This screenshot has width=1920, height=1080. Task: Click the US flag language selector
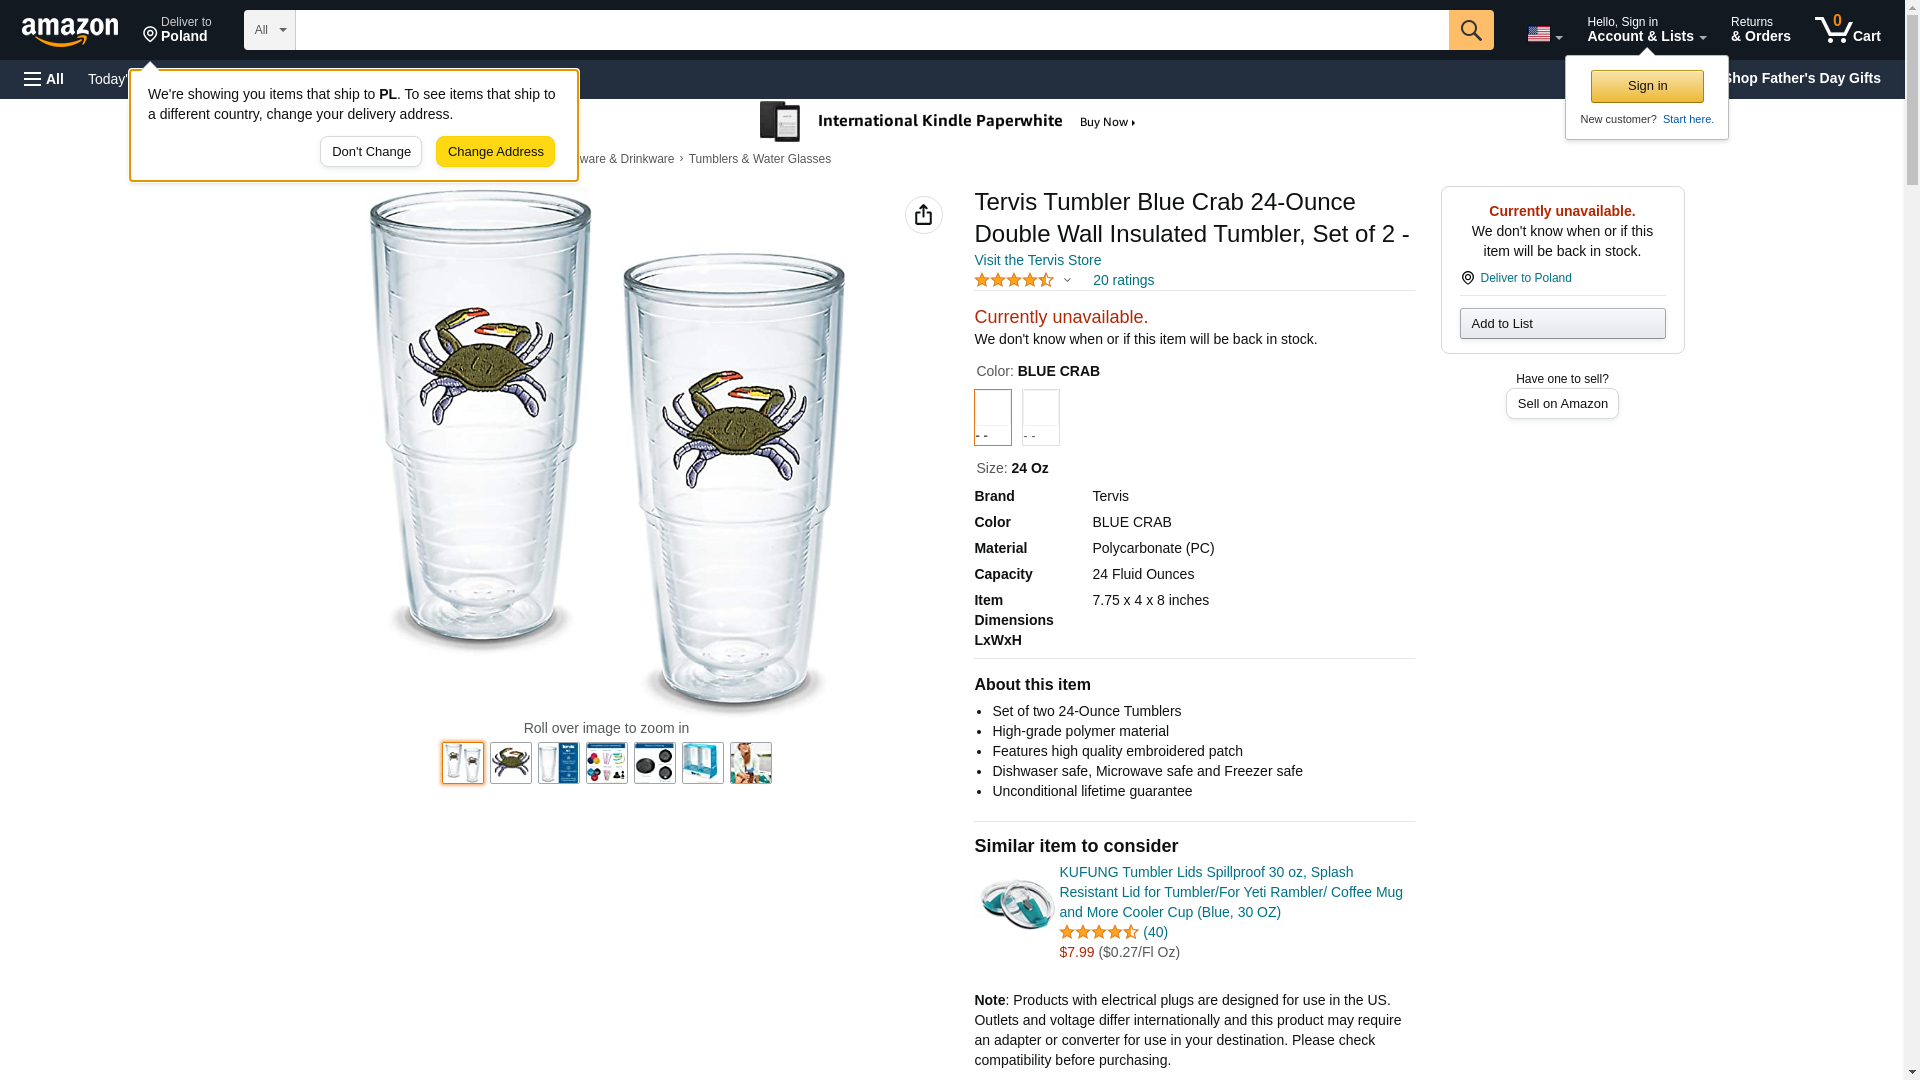1543,34
